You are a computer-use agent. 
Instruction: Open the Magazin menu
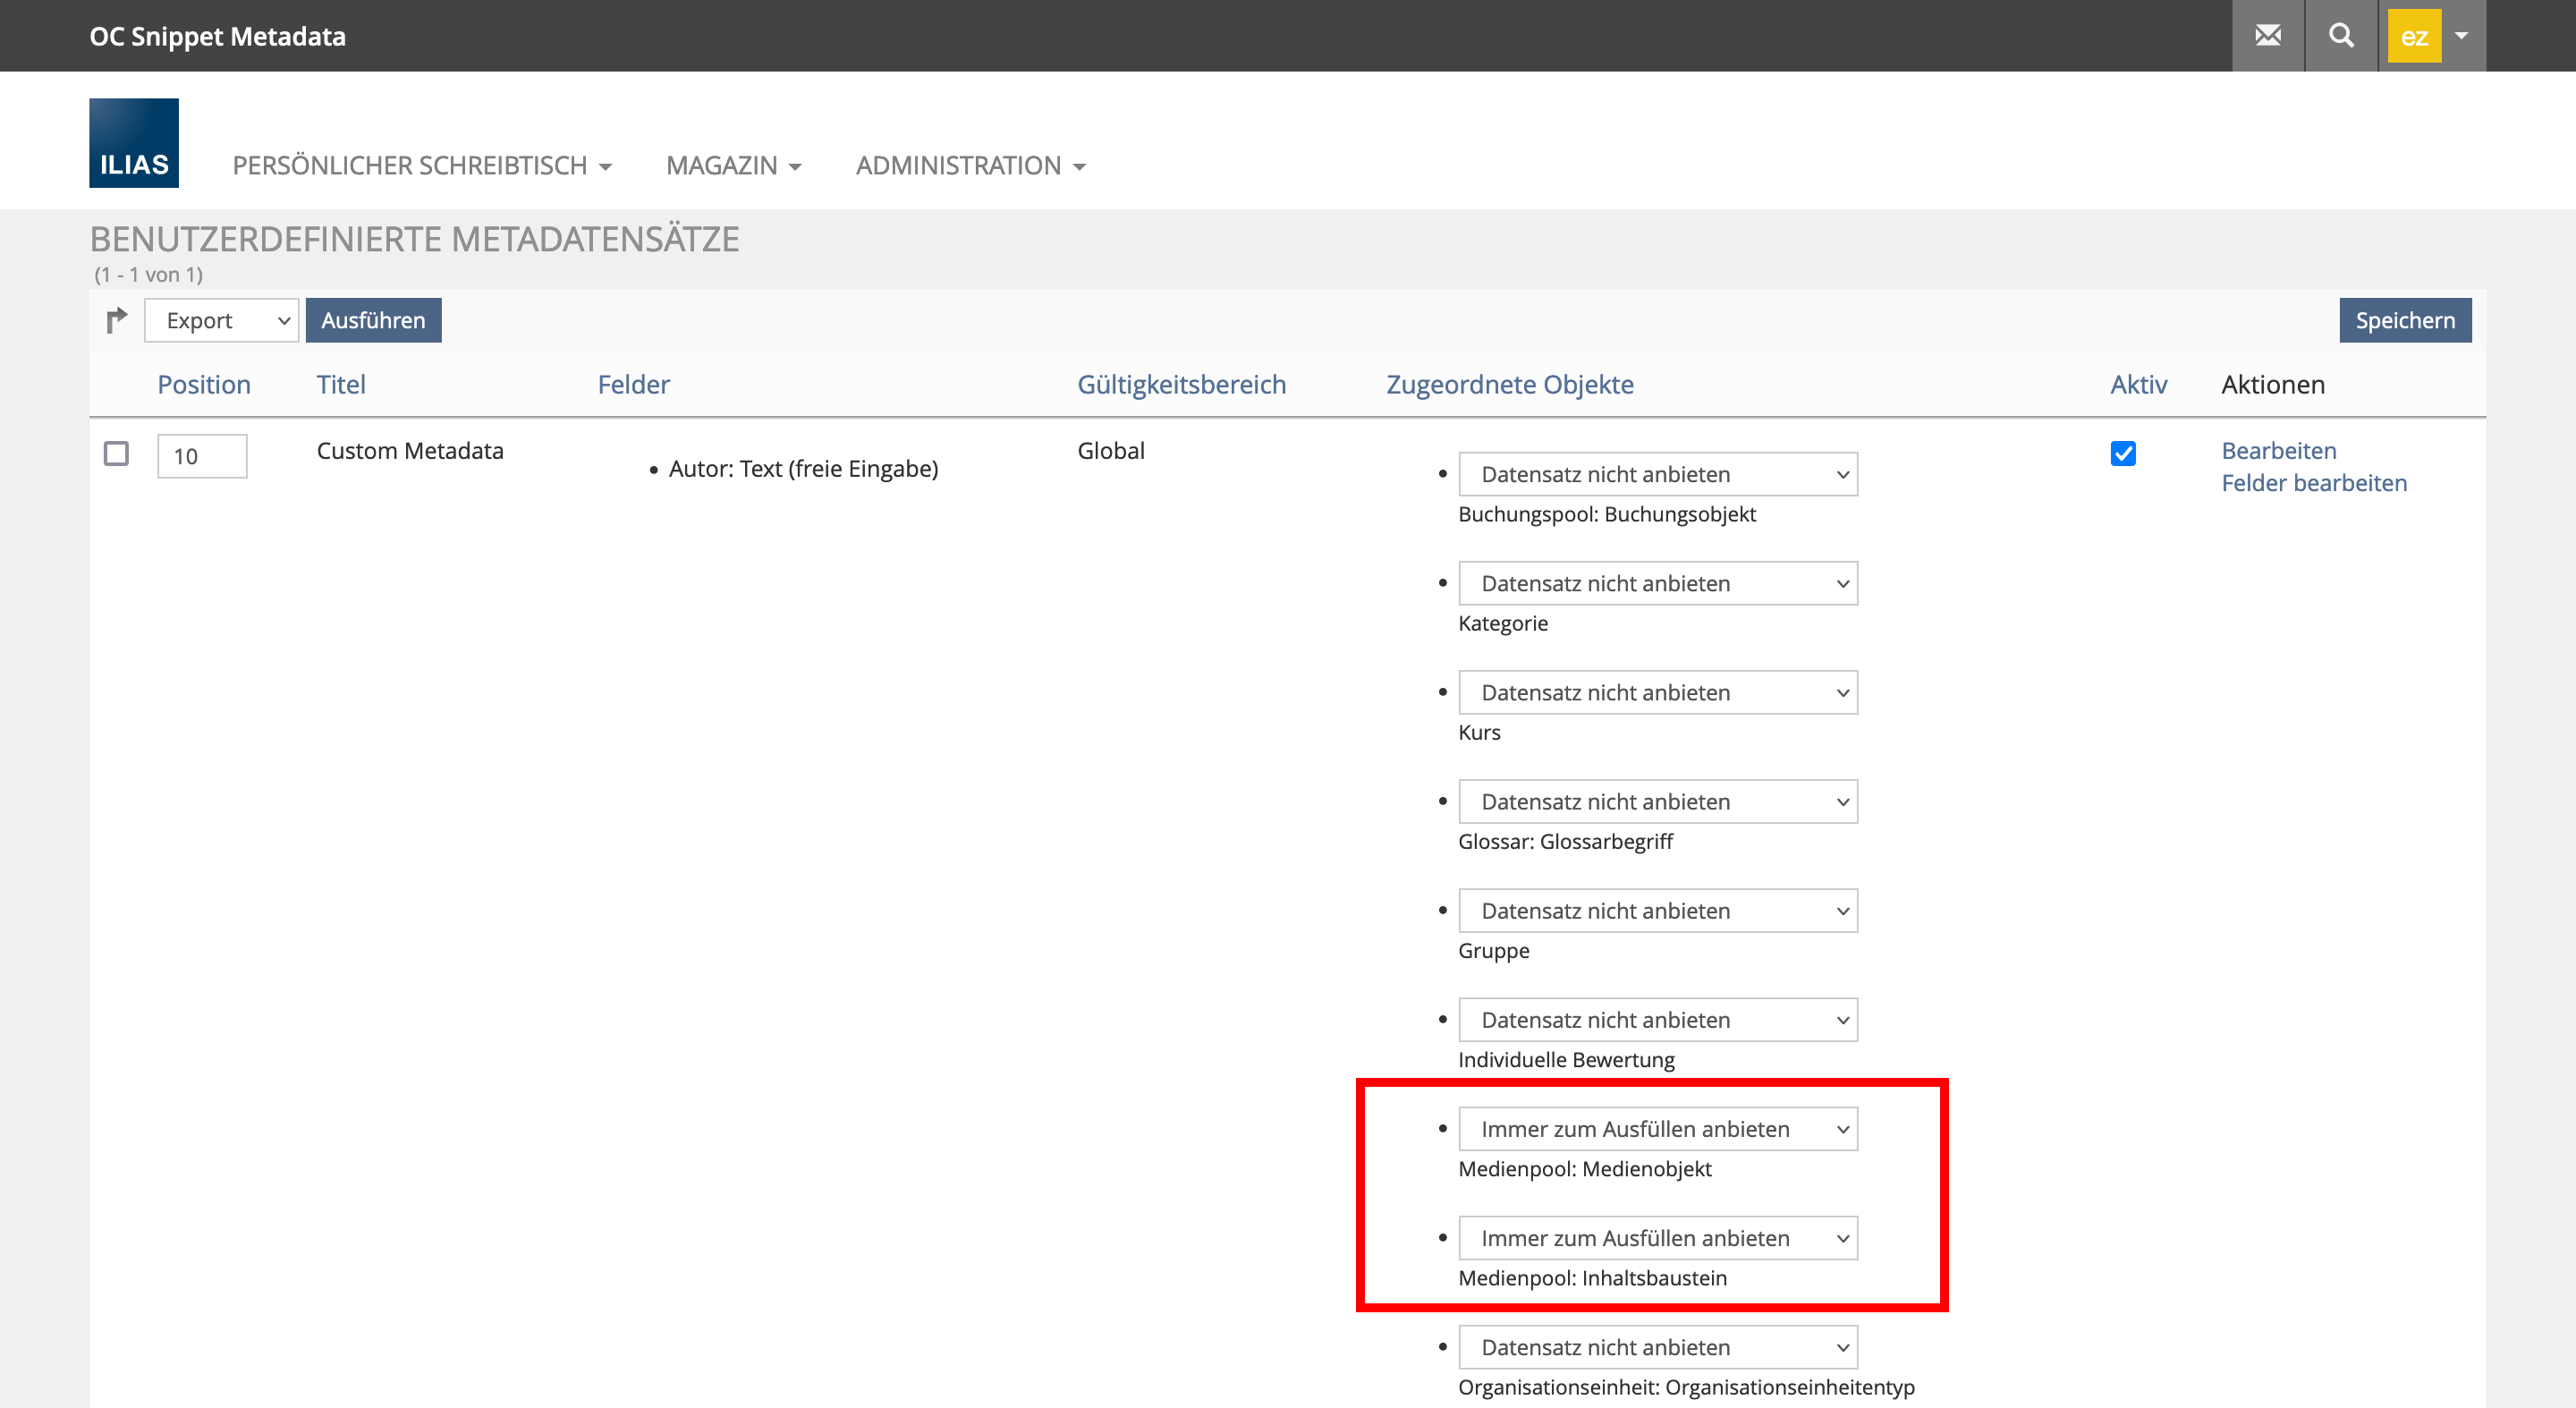pos(733,165)
